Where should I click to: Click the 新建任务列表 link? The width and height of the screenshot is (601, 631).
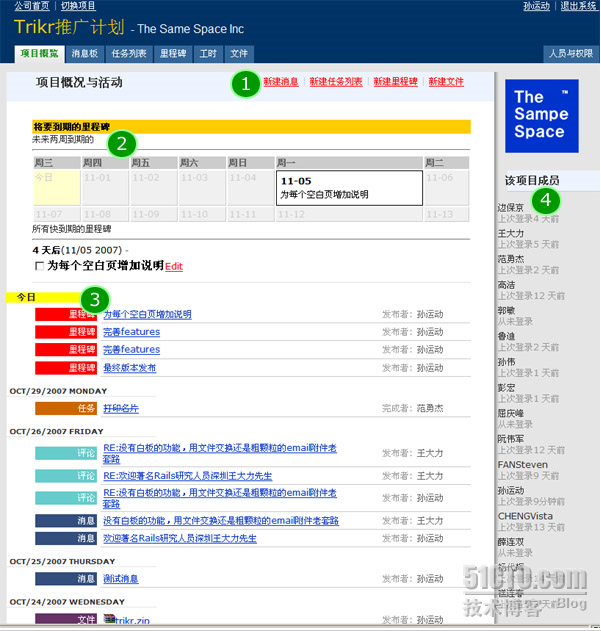click(x=336, y=82)
